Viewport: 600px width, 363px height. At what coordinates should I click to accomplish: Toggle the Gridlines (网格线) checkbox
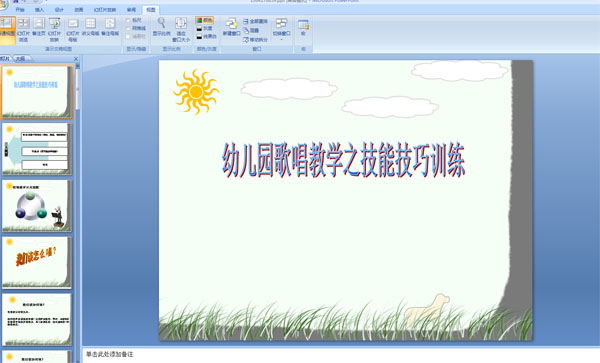point(135,28)
